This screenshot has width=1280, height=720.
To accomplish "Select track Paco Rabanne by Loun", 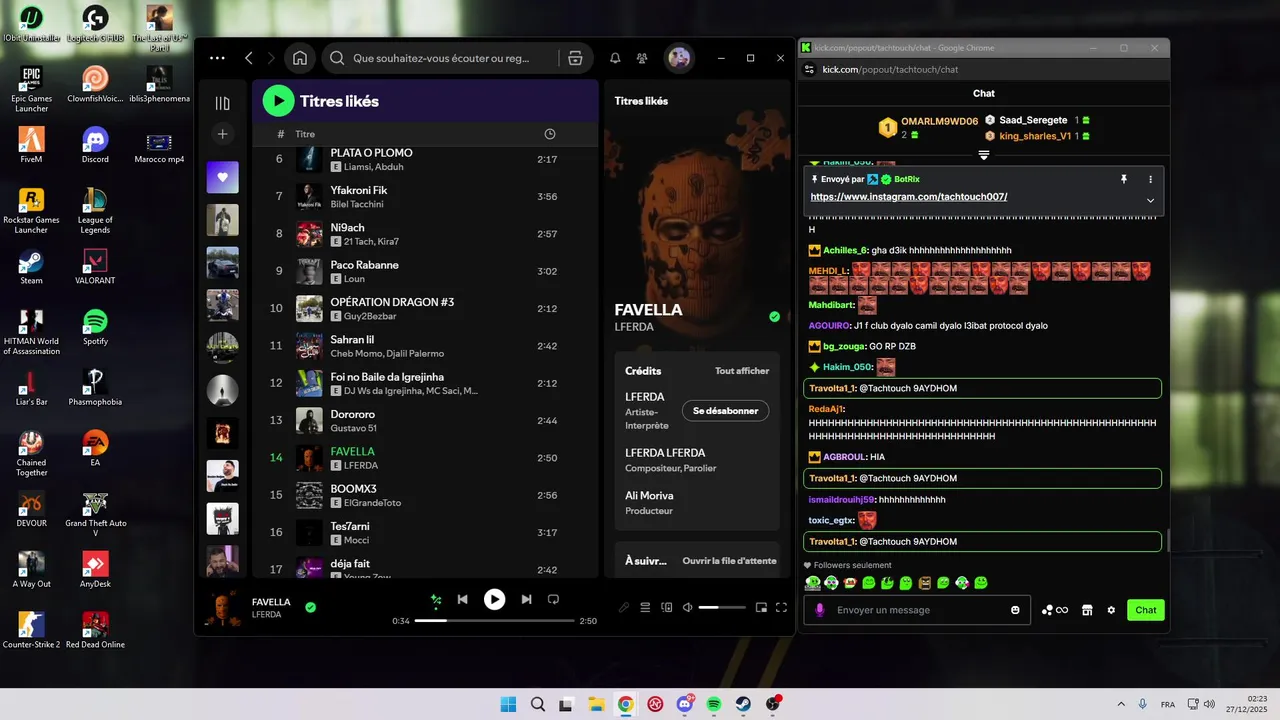I will (x=425, y=271).
